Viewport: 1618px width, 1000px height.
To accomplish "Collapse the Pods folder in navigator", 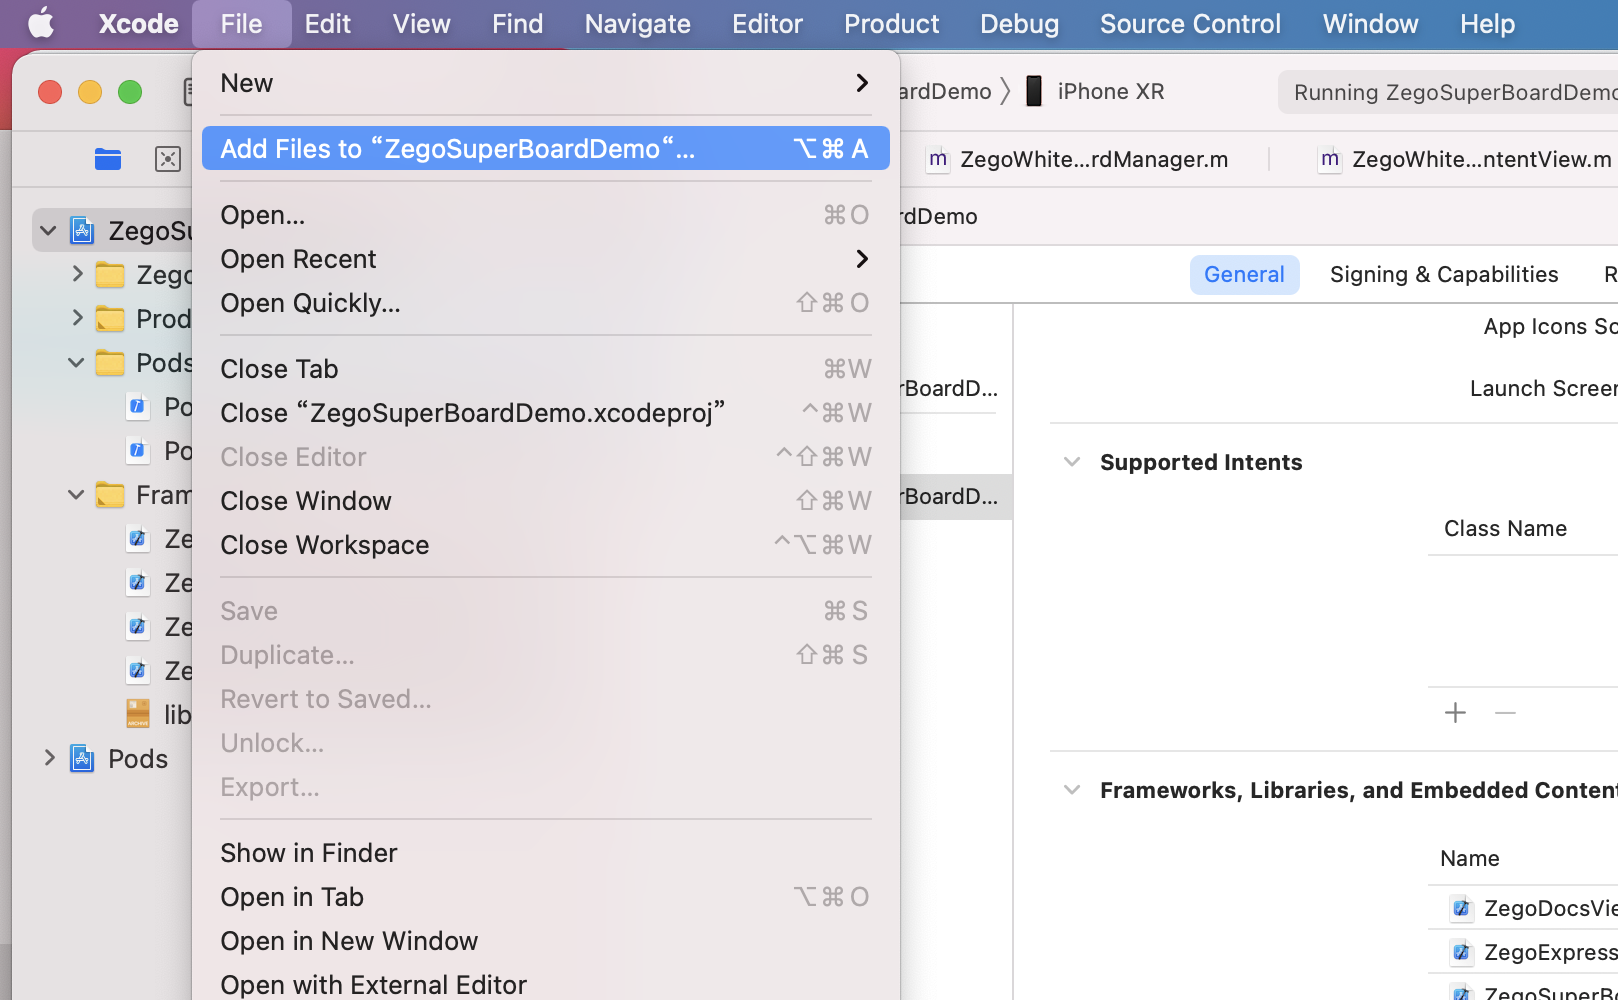I will coord(76,363).
